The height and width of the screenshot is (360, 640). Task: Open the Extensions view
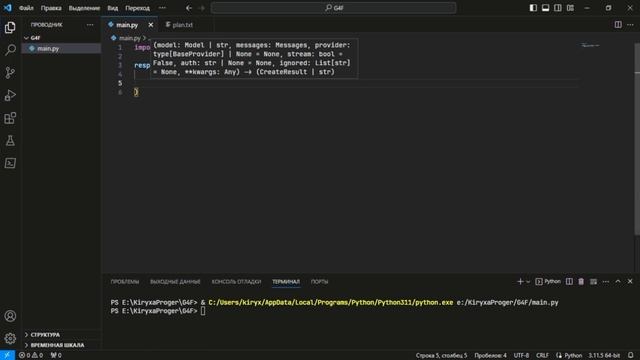click(10, 118)
